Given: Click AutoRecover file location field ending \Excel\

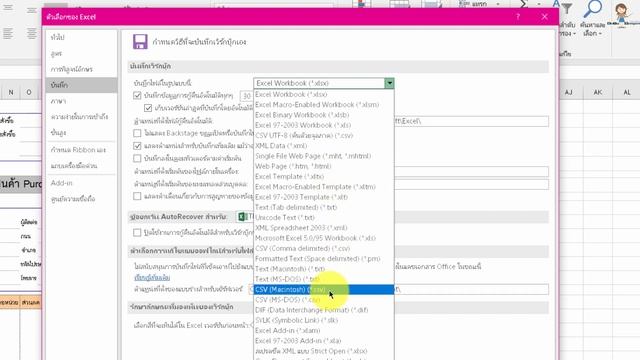Looking at the screenshot, I should 471,121.
